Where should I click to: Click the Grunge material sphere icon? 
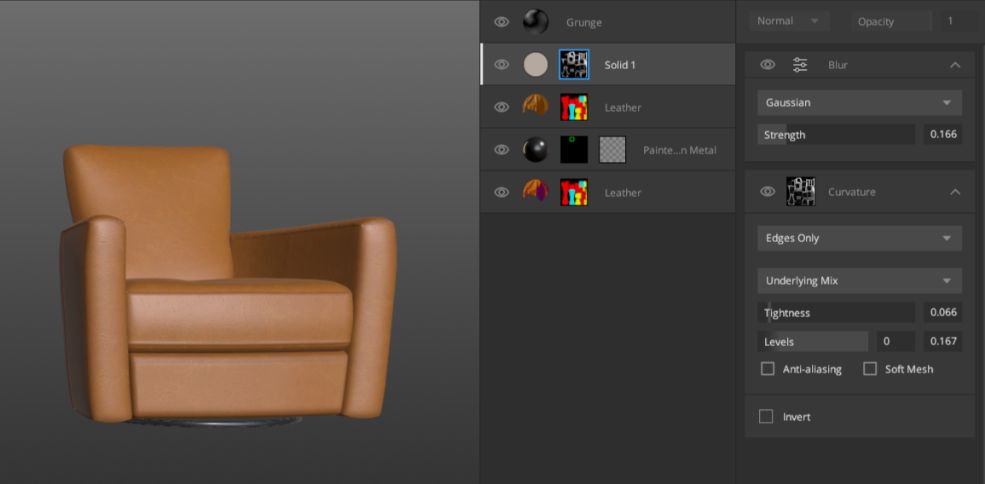click(535, 21)
